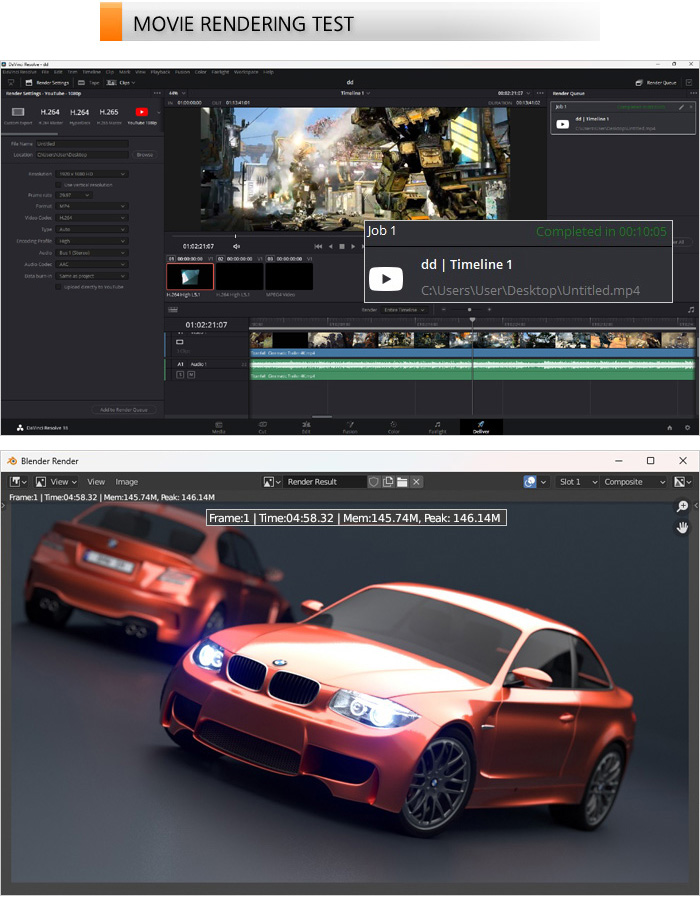The height and width of the screenshot is (899, 700).
Task: Open the Encoding Profile dropdown
Action: [x=92, y=241]
